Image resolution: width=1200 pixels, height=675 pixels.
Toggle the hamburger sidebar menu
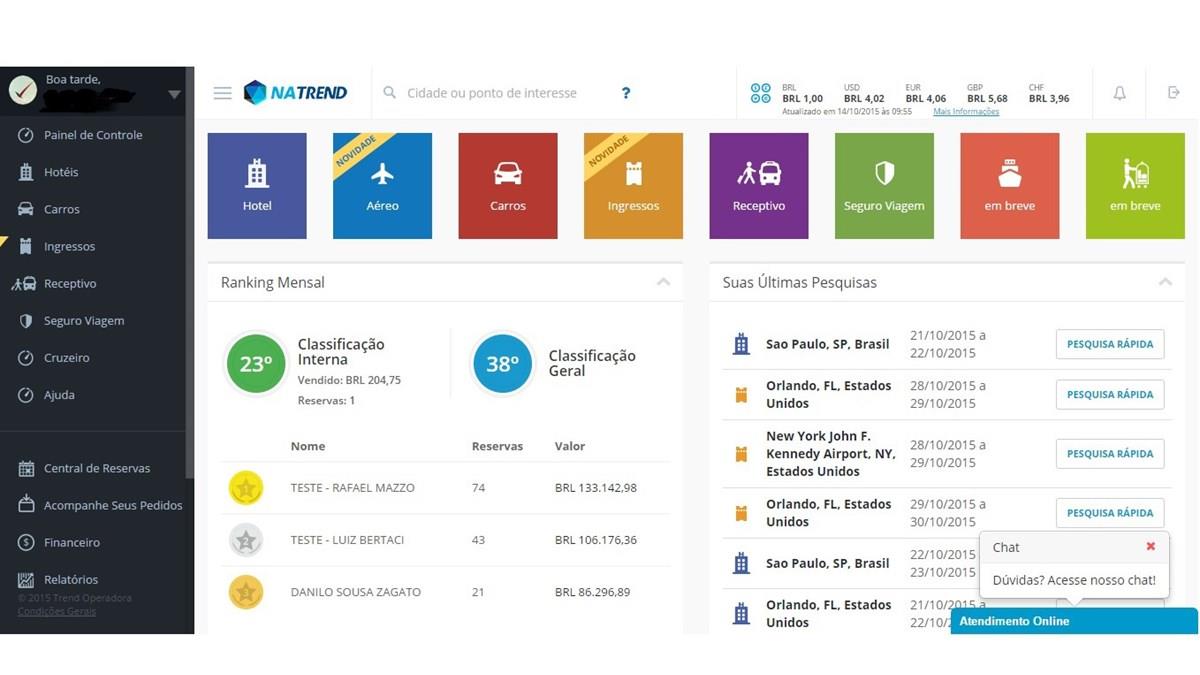point(222,93)
